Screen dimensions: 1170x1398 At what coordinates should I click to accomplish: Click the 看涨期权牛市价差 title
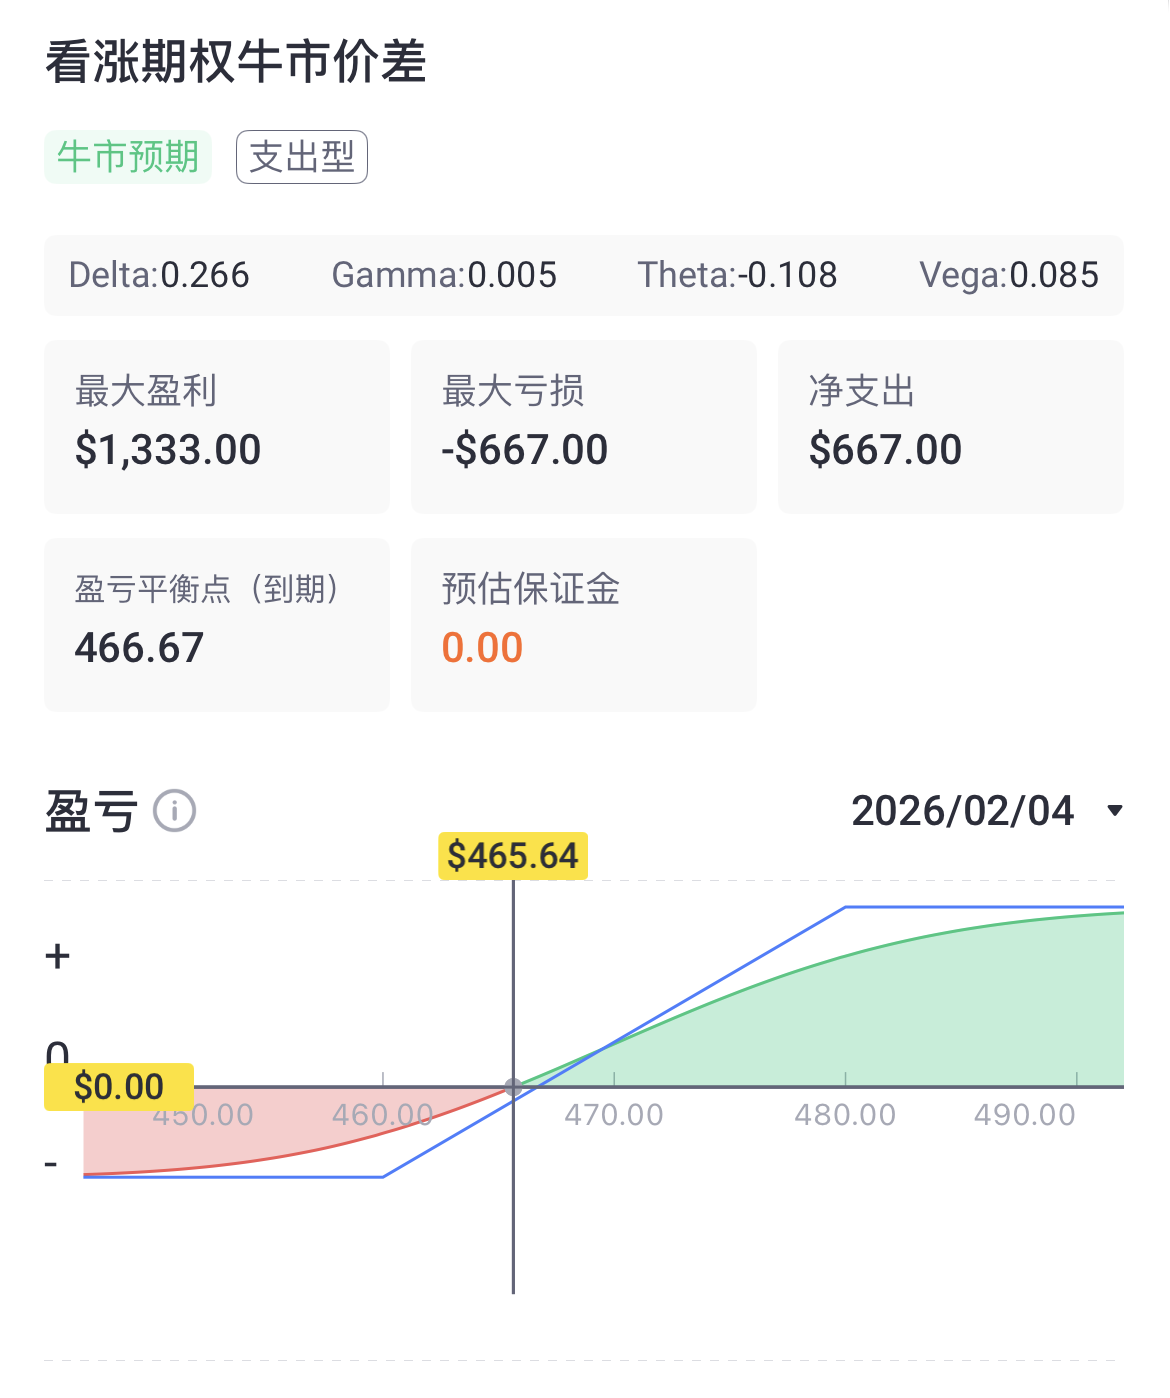pyautogui.click(x=236, y=61)
